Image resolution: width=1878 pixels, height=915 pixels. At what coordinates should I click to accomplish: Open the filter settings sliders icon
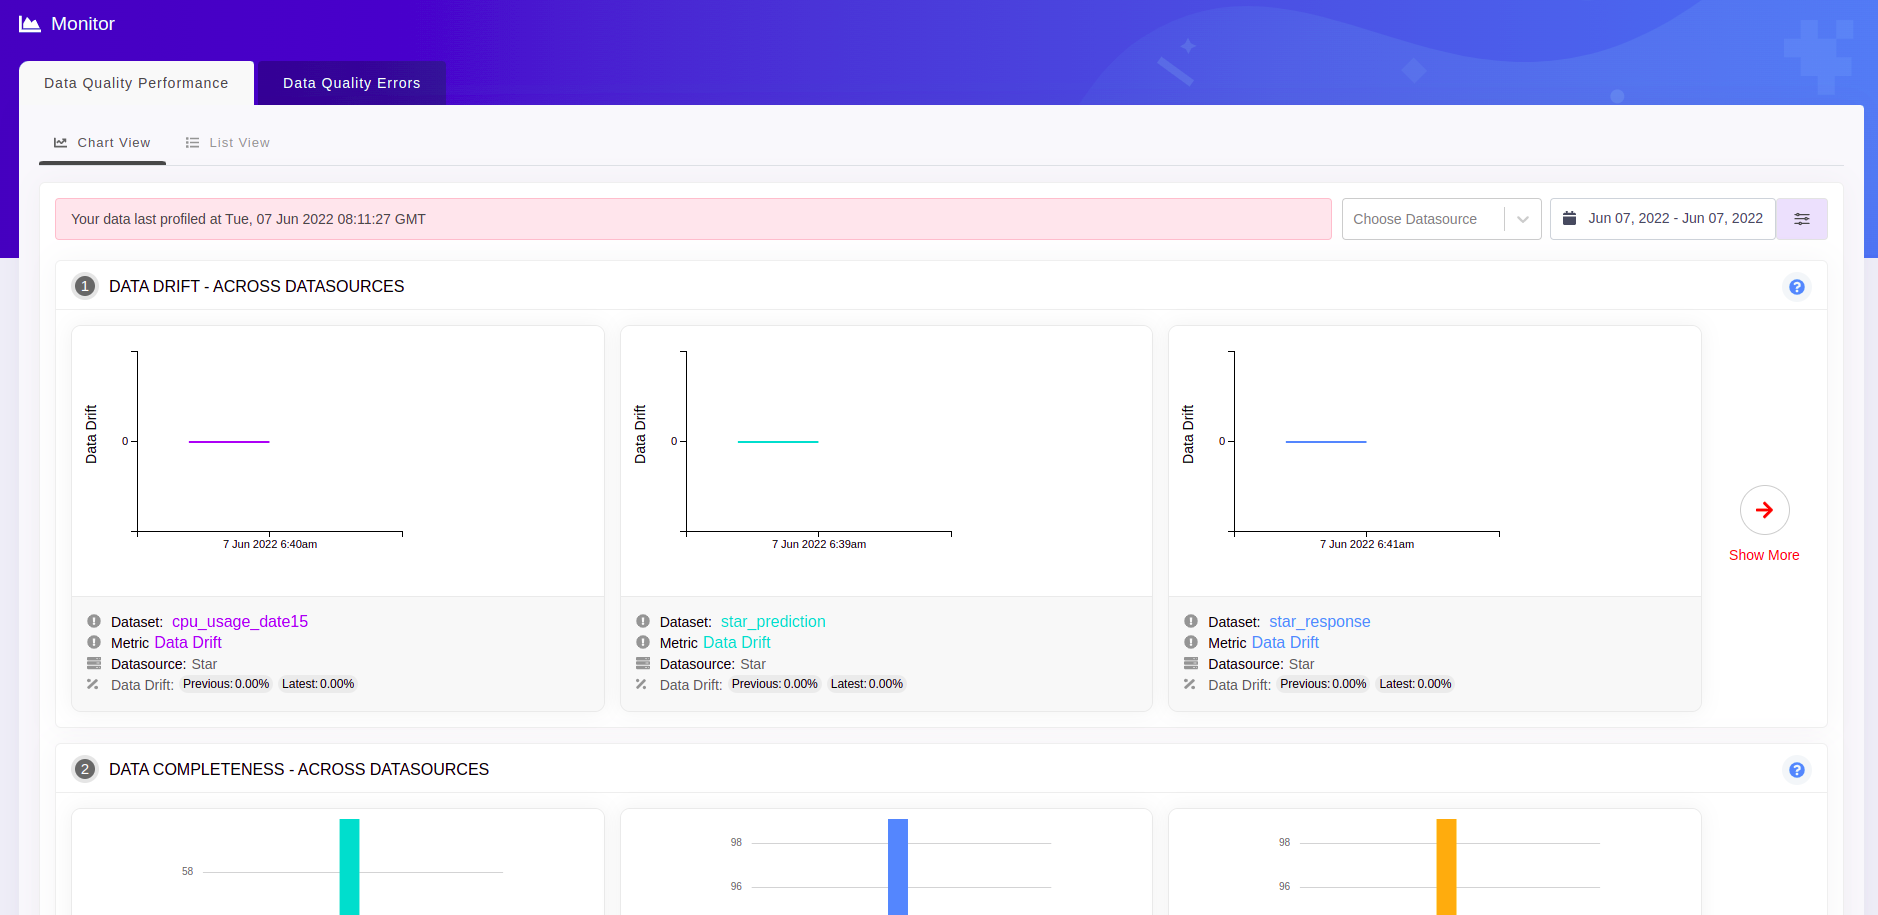(1801, 219)
